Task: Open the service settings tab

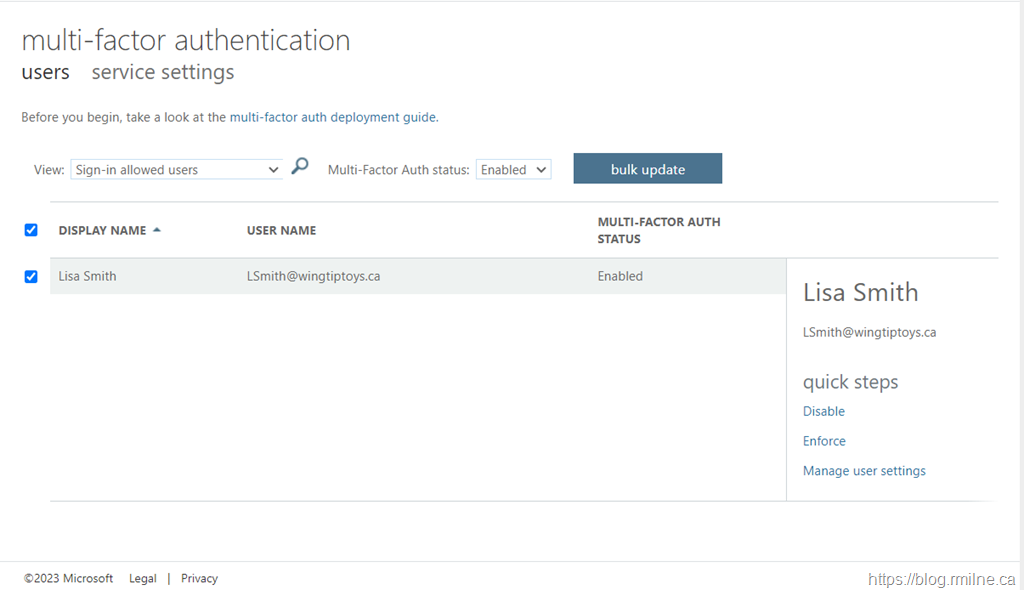Action: pyautogui.click(x=163, y=72)
